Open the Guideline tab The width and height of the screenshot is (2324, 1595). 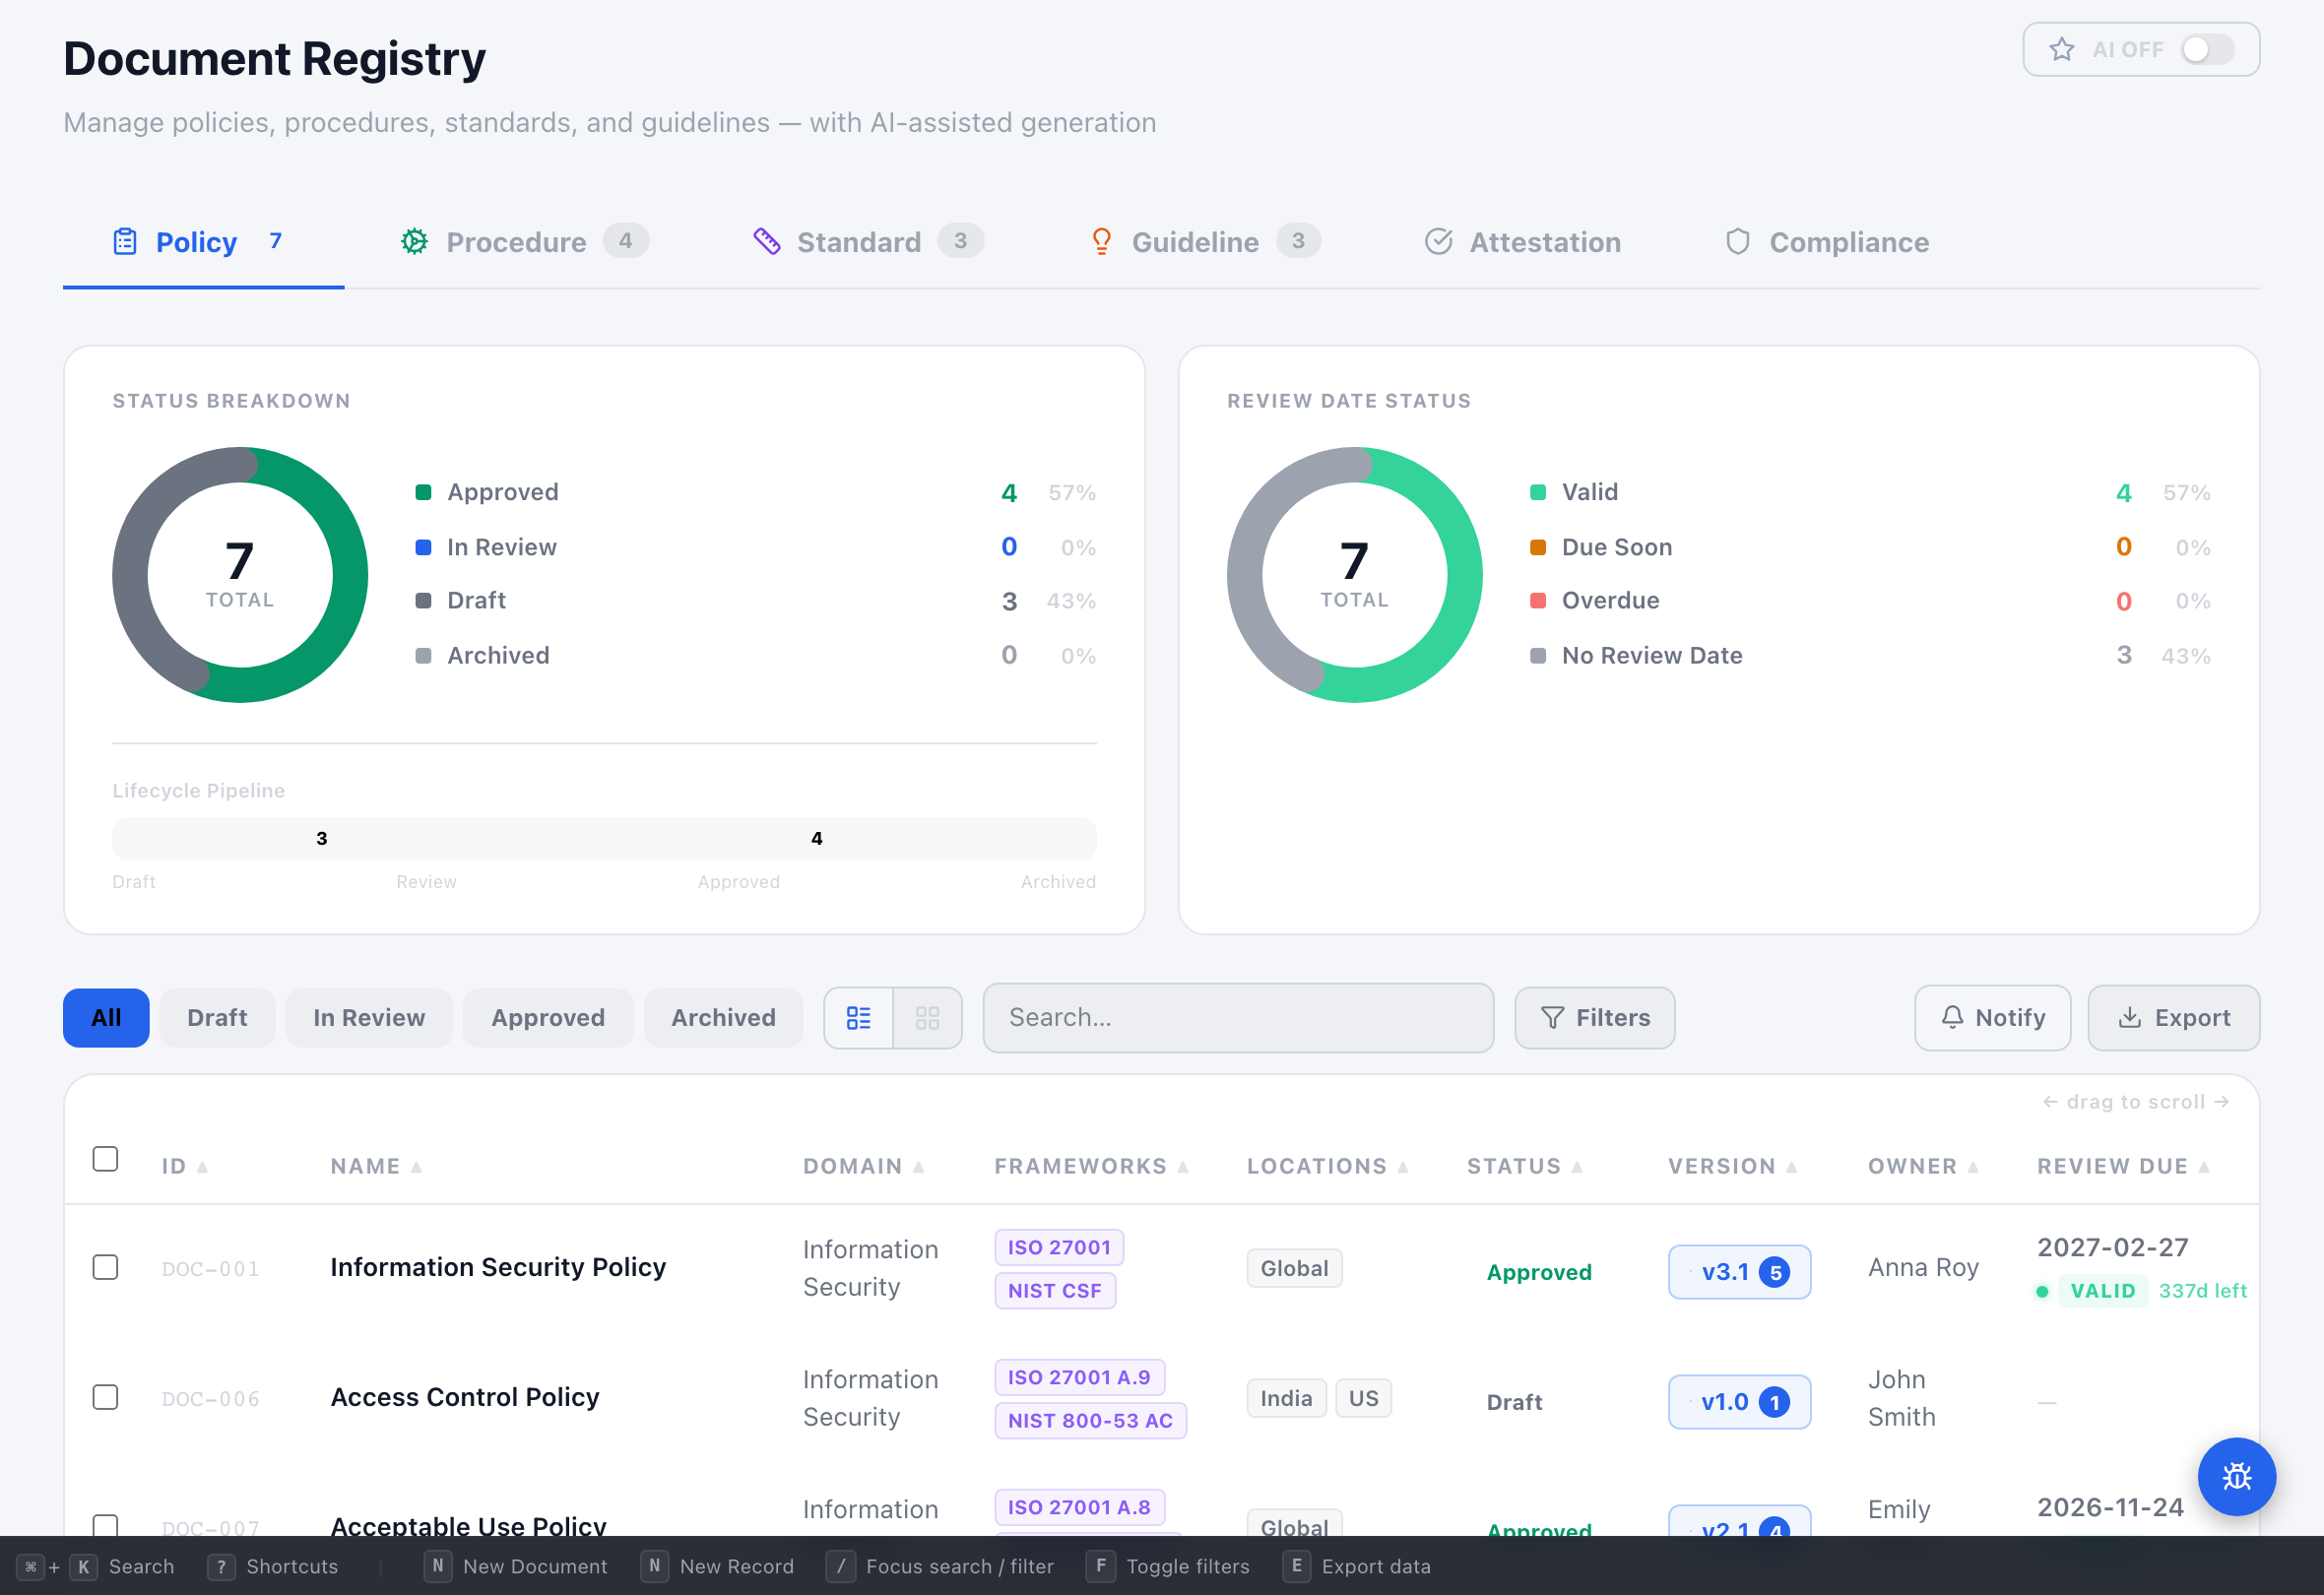1194,241
